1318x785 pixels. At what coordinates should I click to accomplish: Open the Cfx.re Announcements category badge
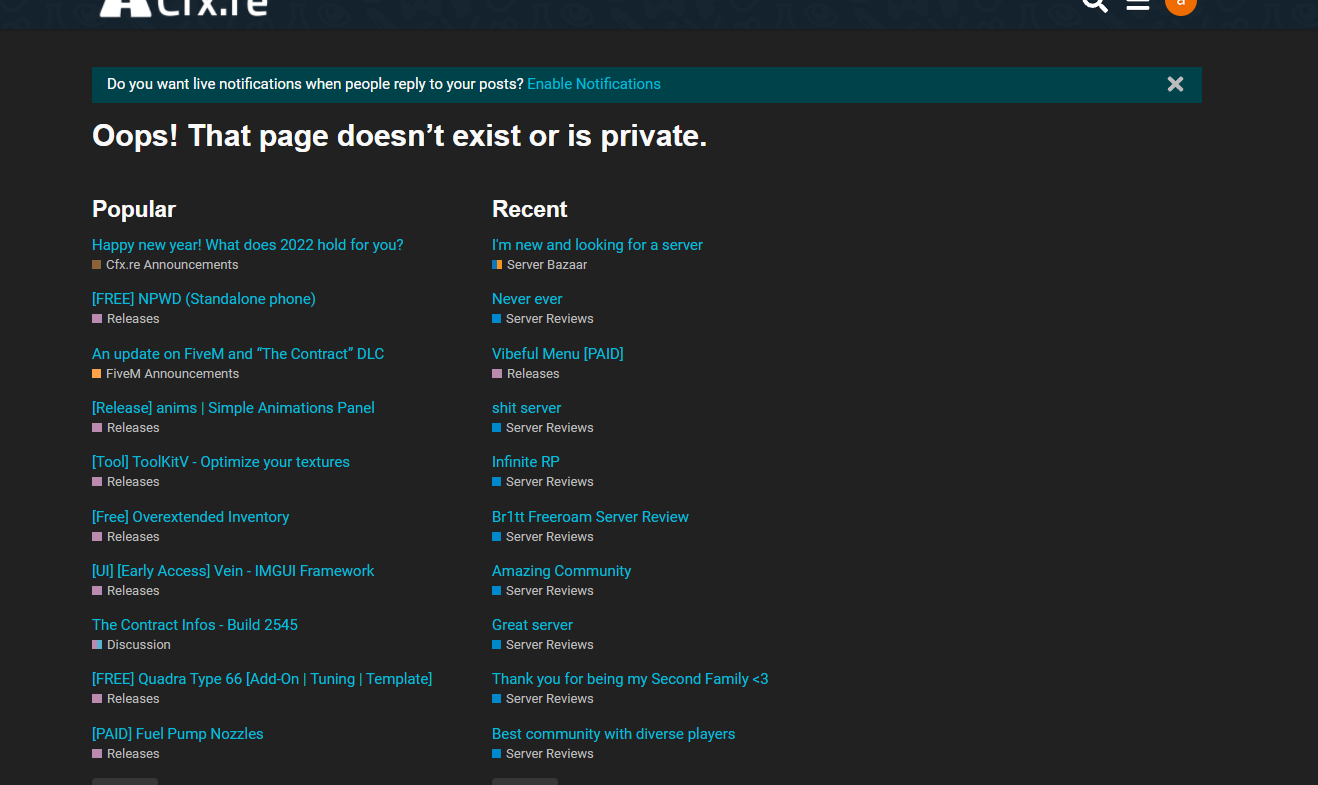click(172, 264)
